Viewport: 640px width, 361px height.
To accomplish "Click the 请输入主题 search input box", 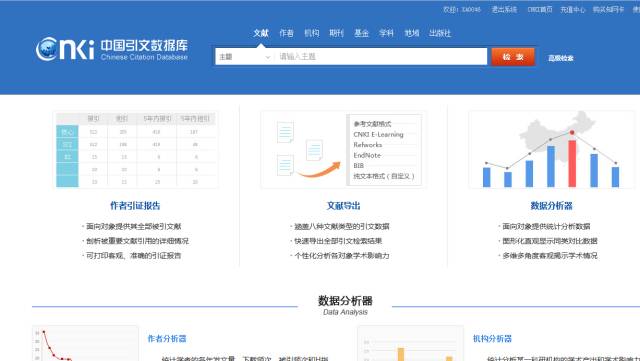I will pos(380,57).
